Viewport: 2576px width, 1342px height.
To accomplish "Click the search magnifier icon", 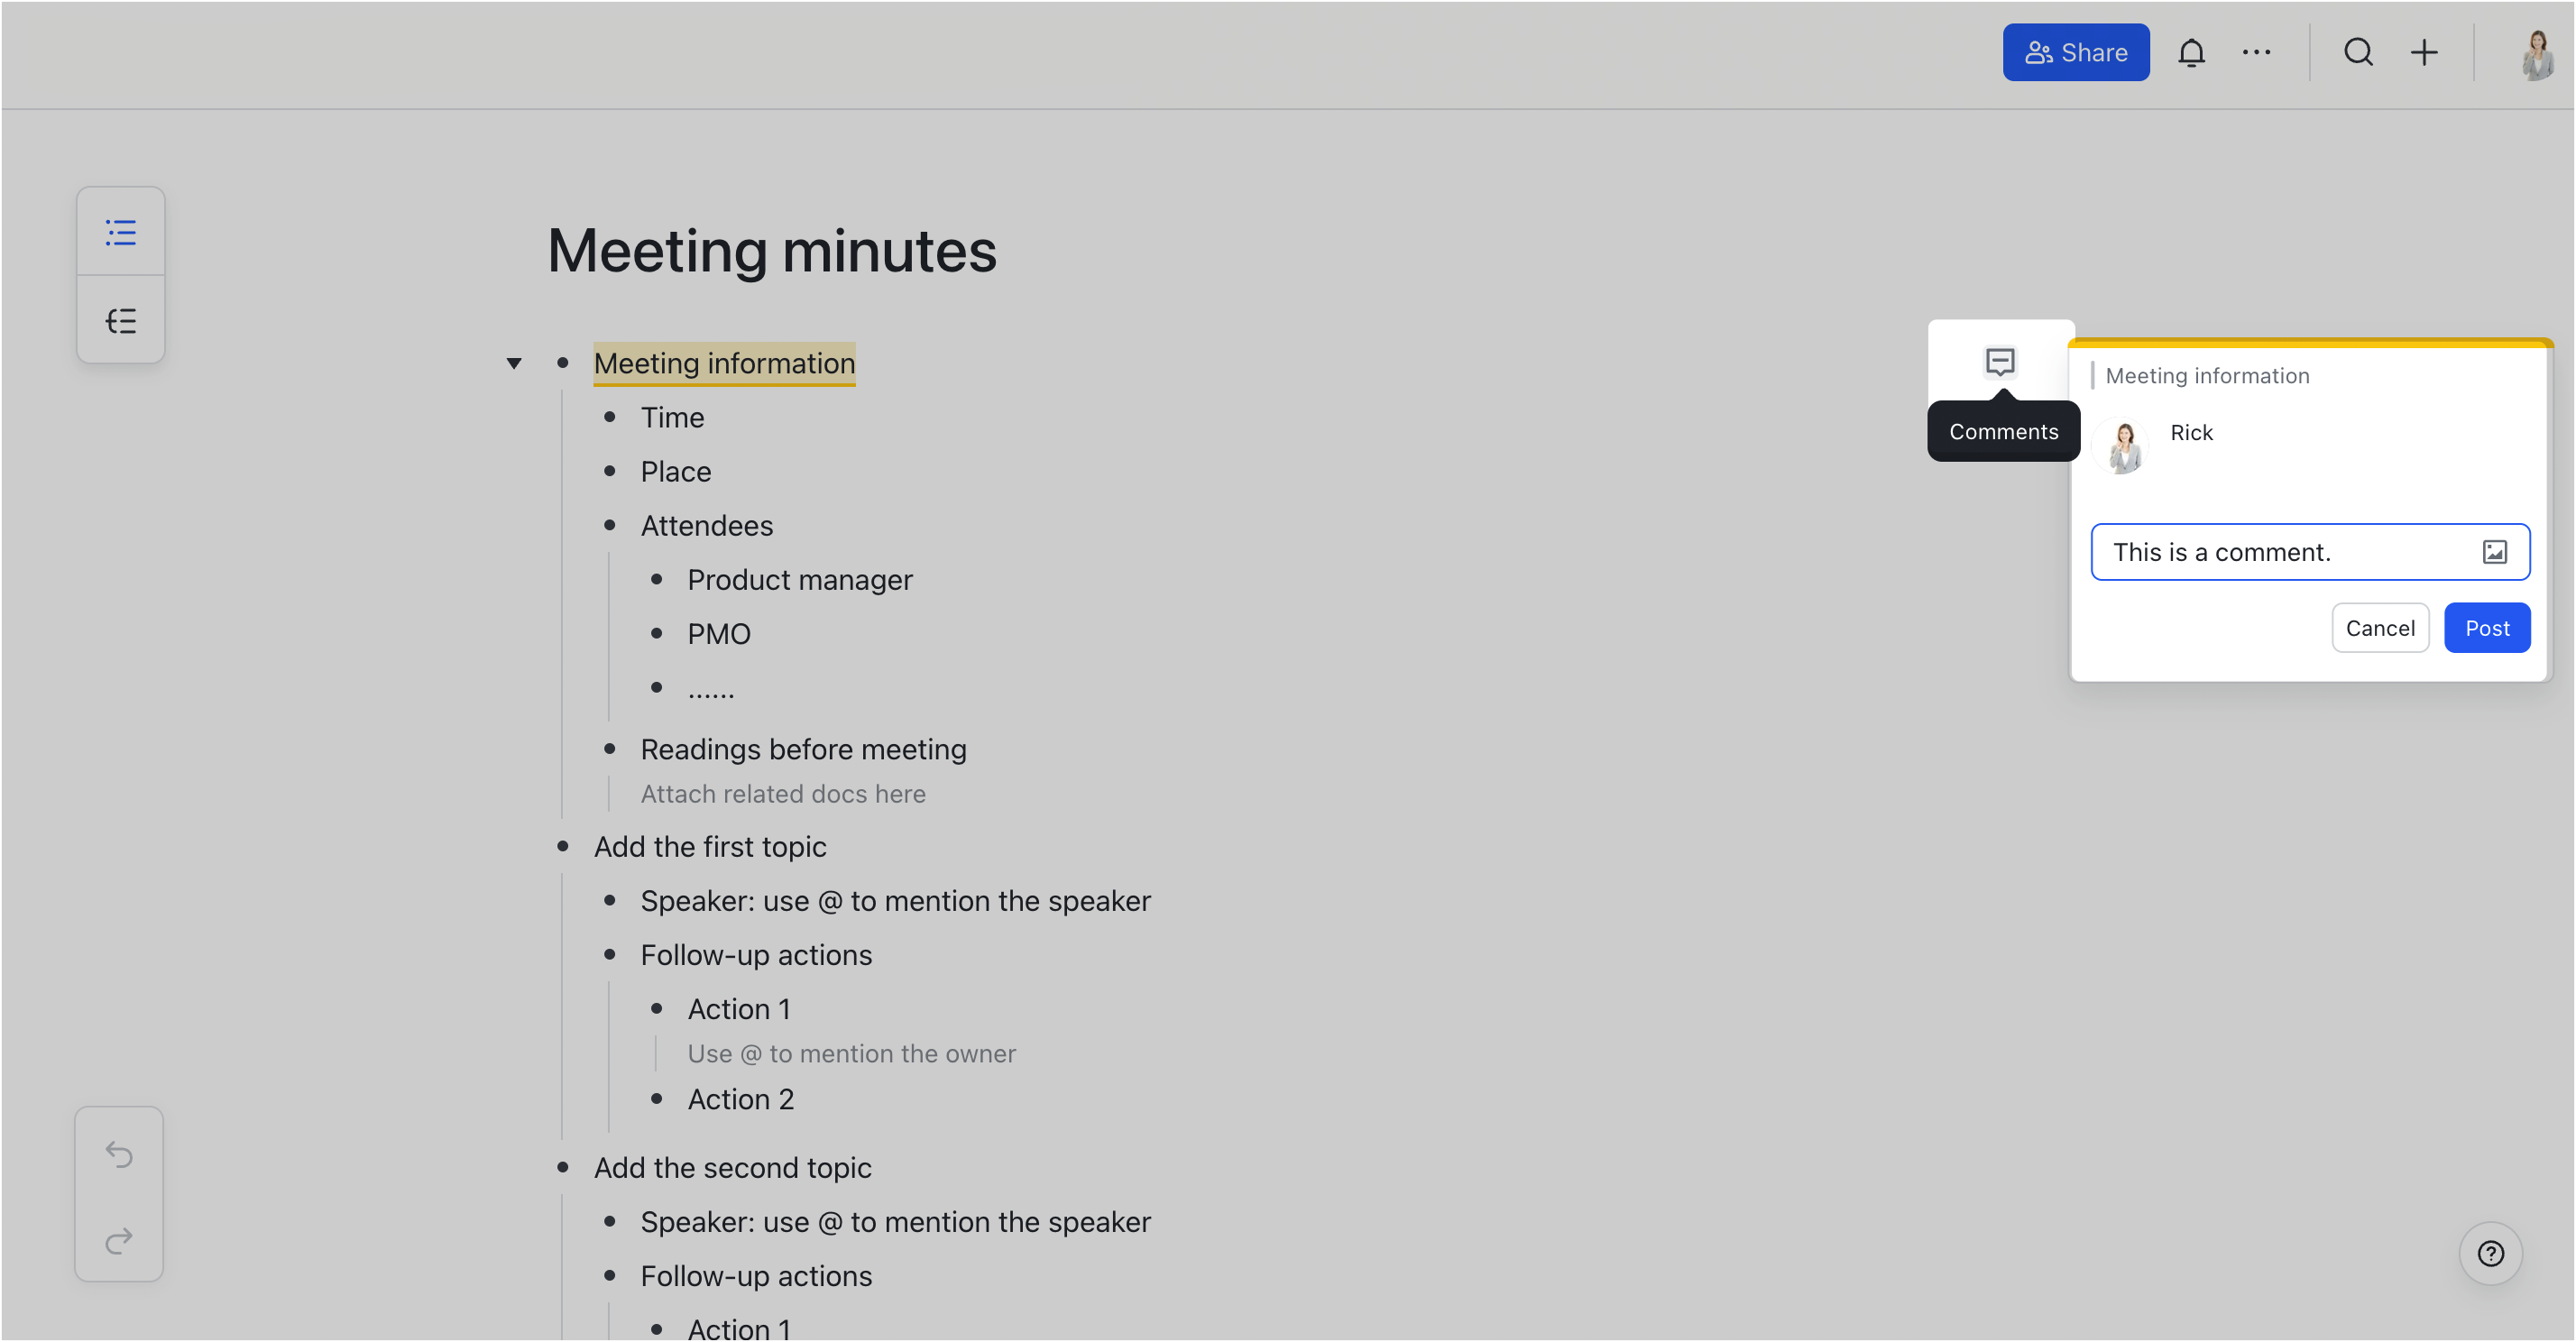I will [2358, 52].
